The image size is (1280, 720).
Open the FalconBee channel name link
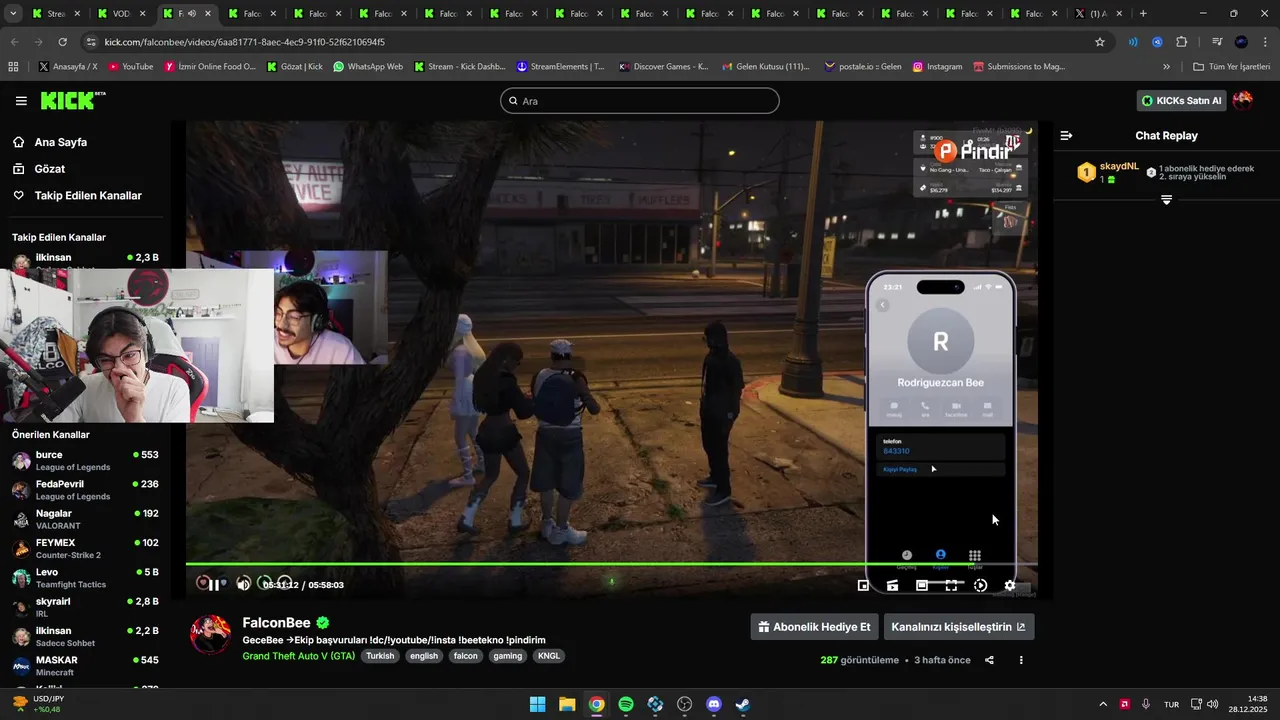(x=276, y=623)
